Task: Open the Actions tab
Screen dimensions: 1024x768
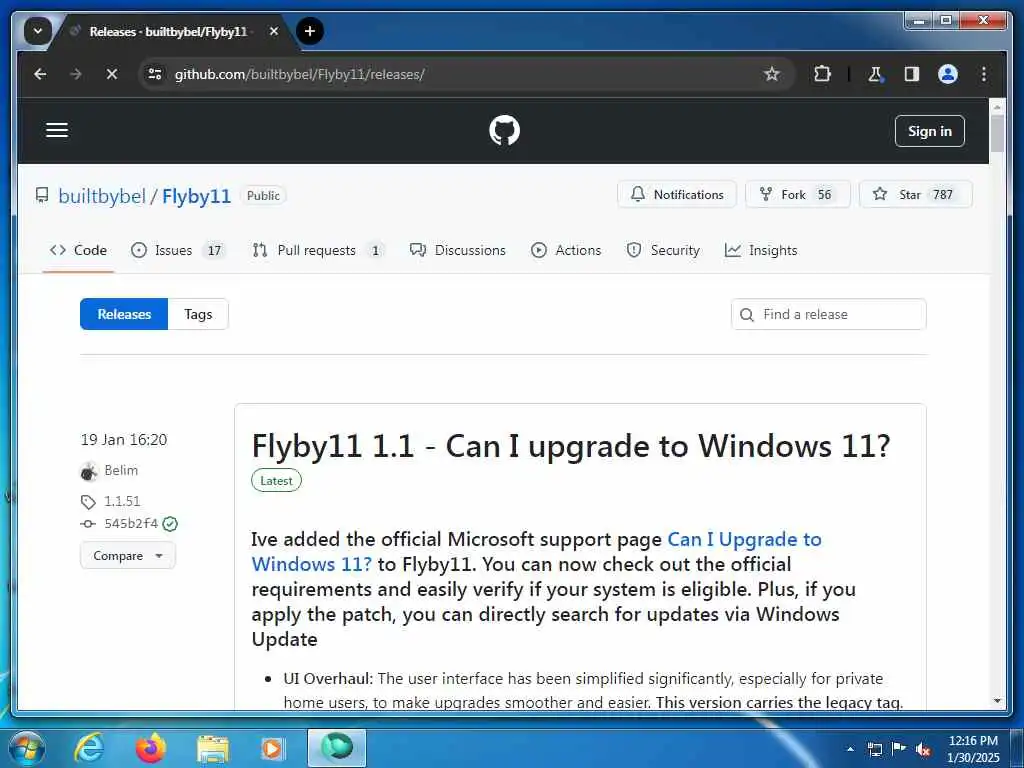Action: coord(566,250)
